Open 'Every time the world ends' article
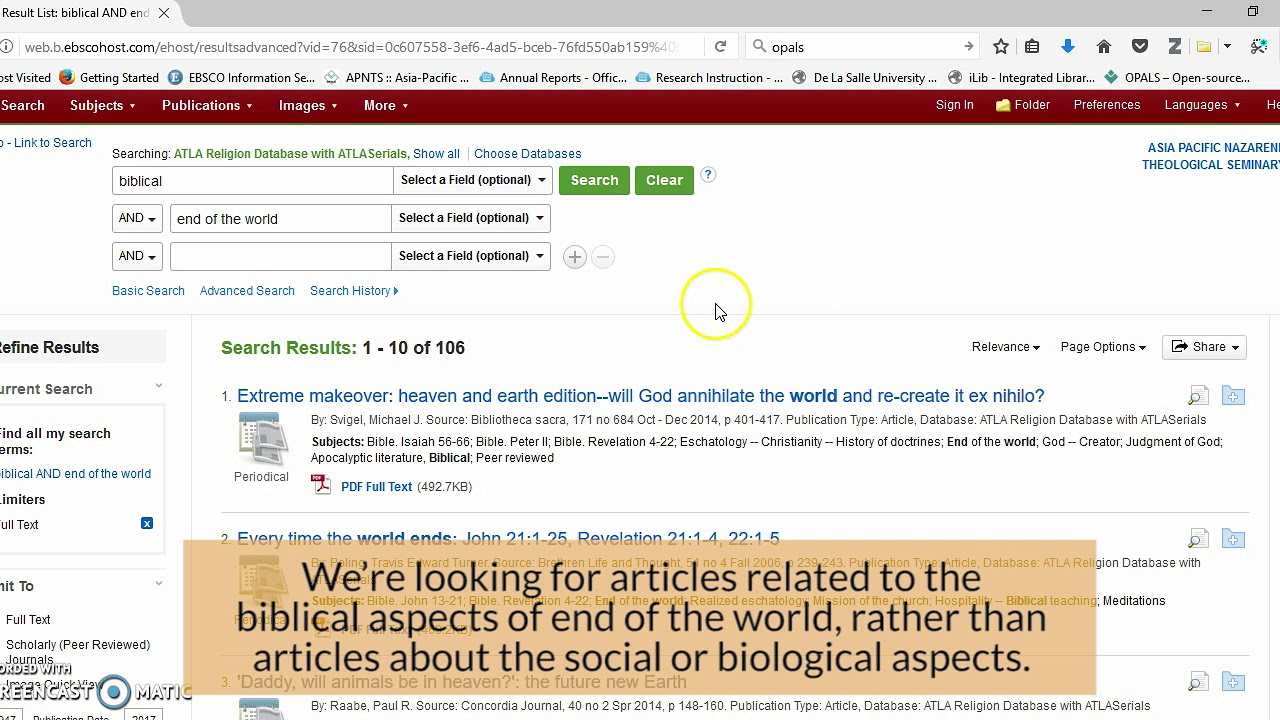Screen dimensions: 1280x720 coord(508,539)
